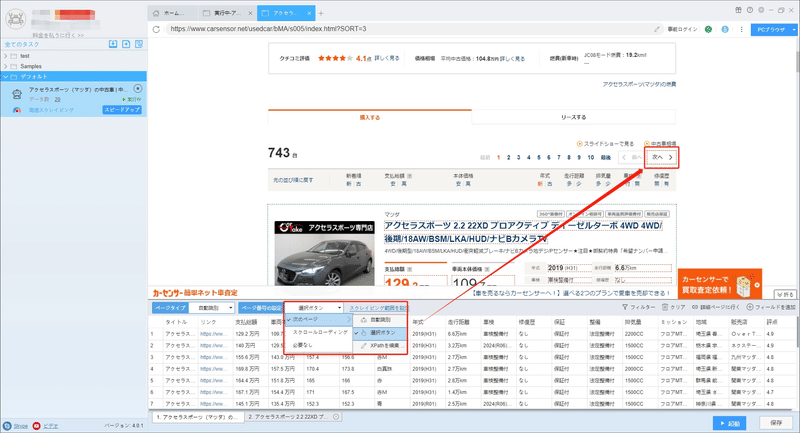
Task: Click スクレイピング範囲を設定 link
Action: 378,308
